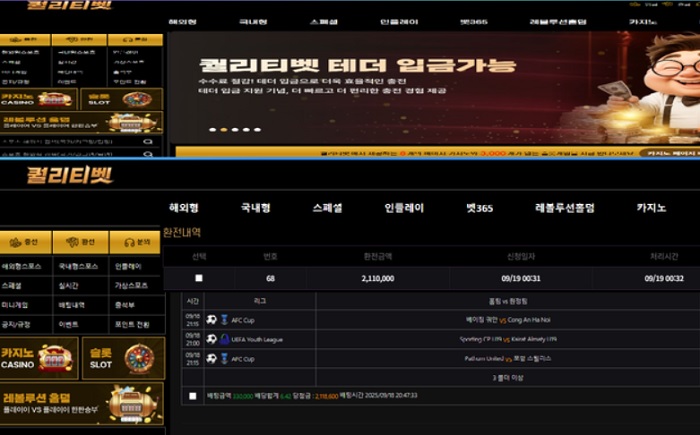Go to 인플레이 in lower sidebar menu
The height and width of the screenshot is (435, 700).
click(x=128, y=266)
